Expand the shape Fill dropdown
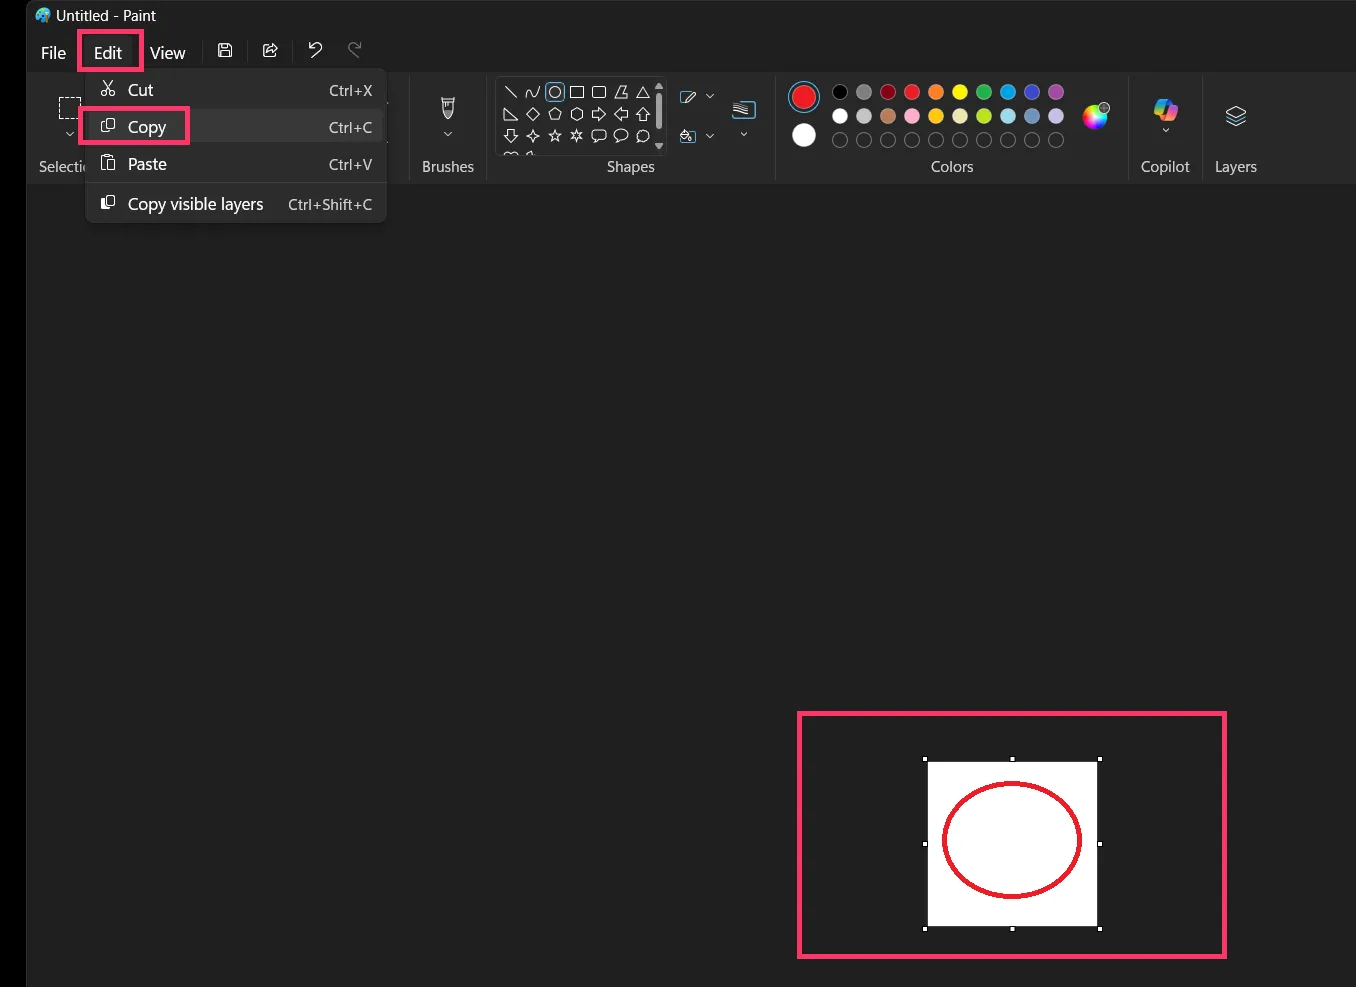The width and height of the screenshot is (1356, 987). 710,136
